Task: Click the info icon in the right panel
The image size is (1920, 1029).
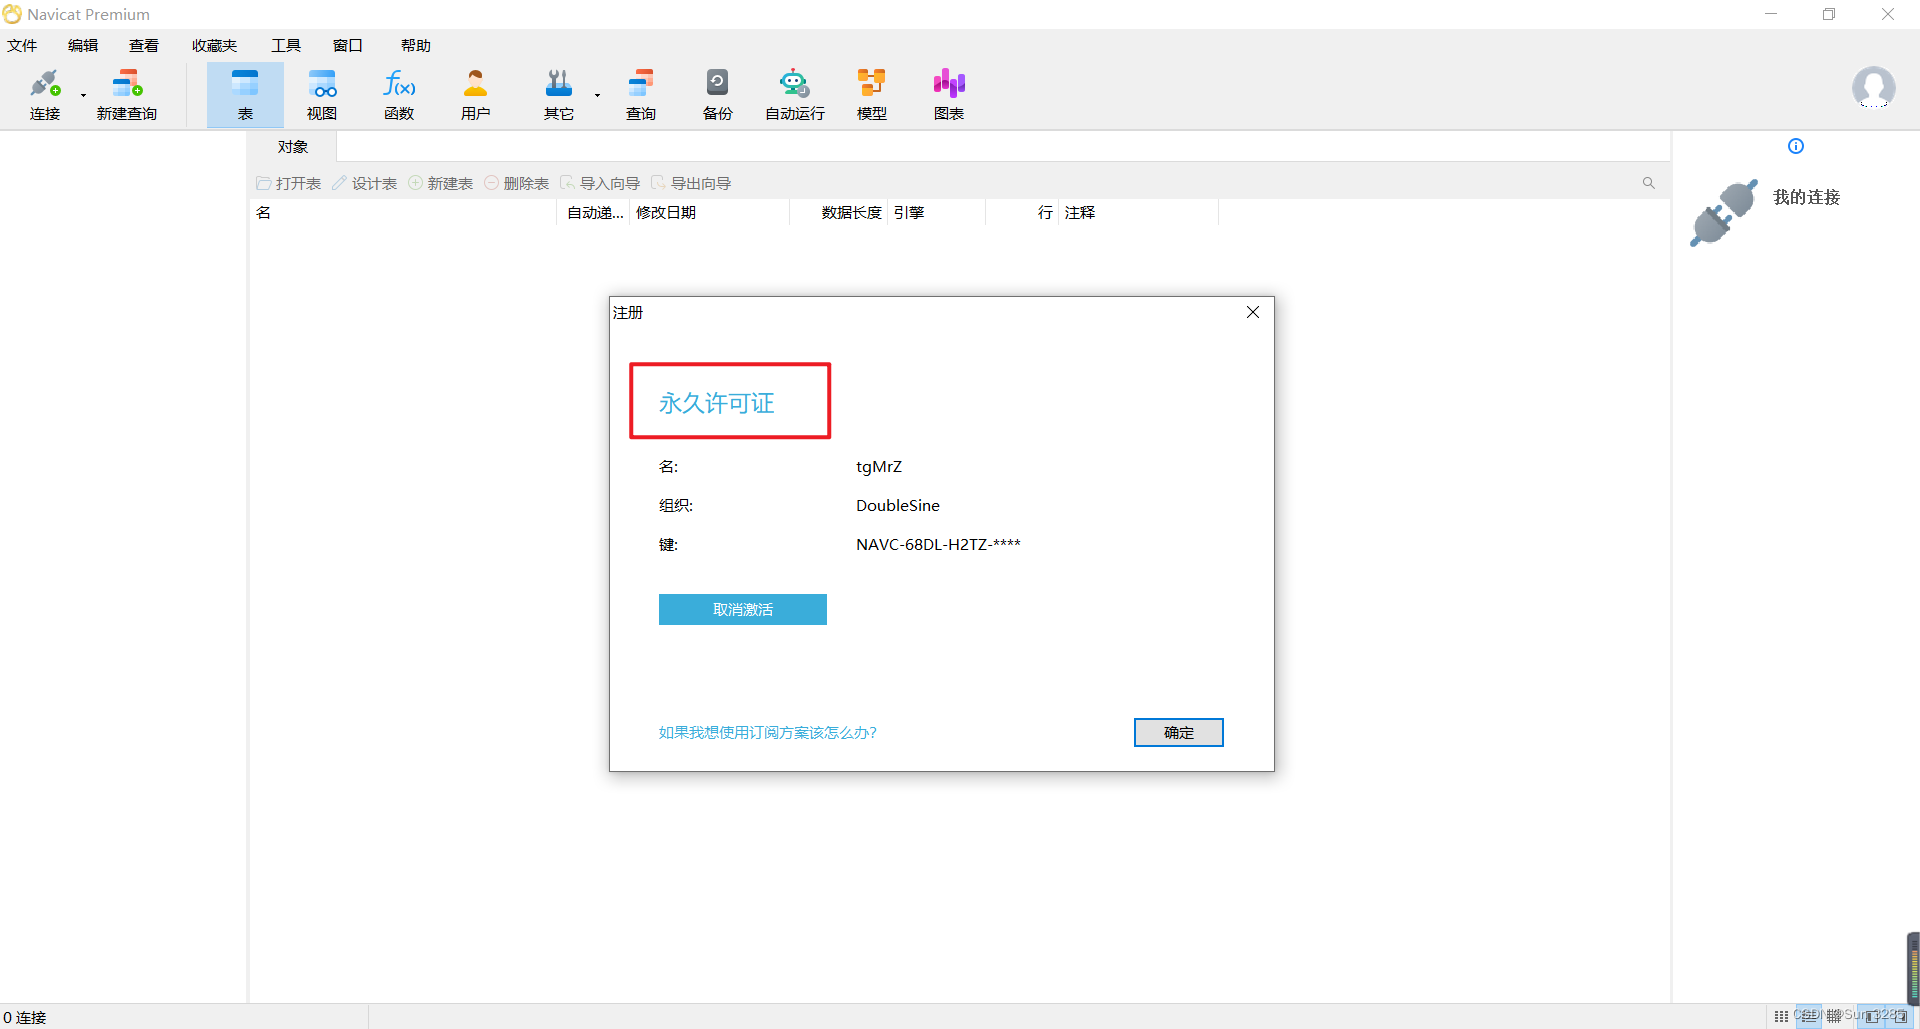Action: point(1796,146)
